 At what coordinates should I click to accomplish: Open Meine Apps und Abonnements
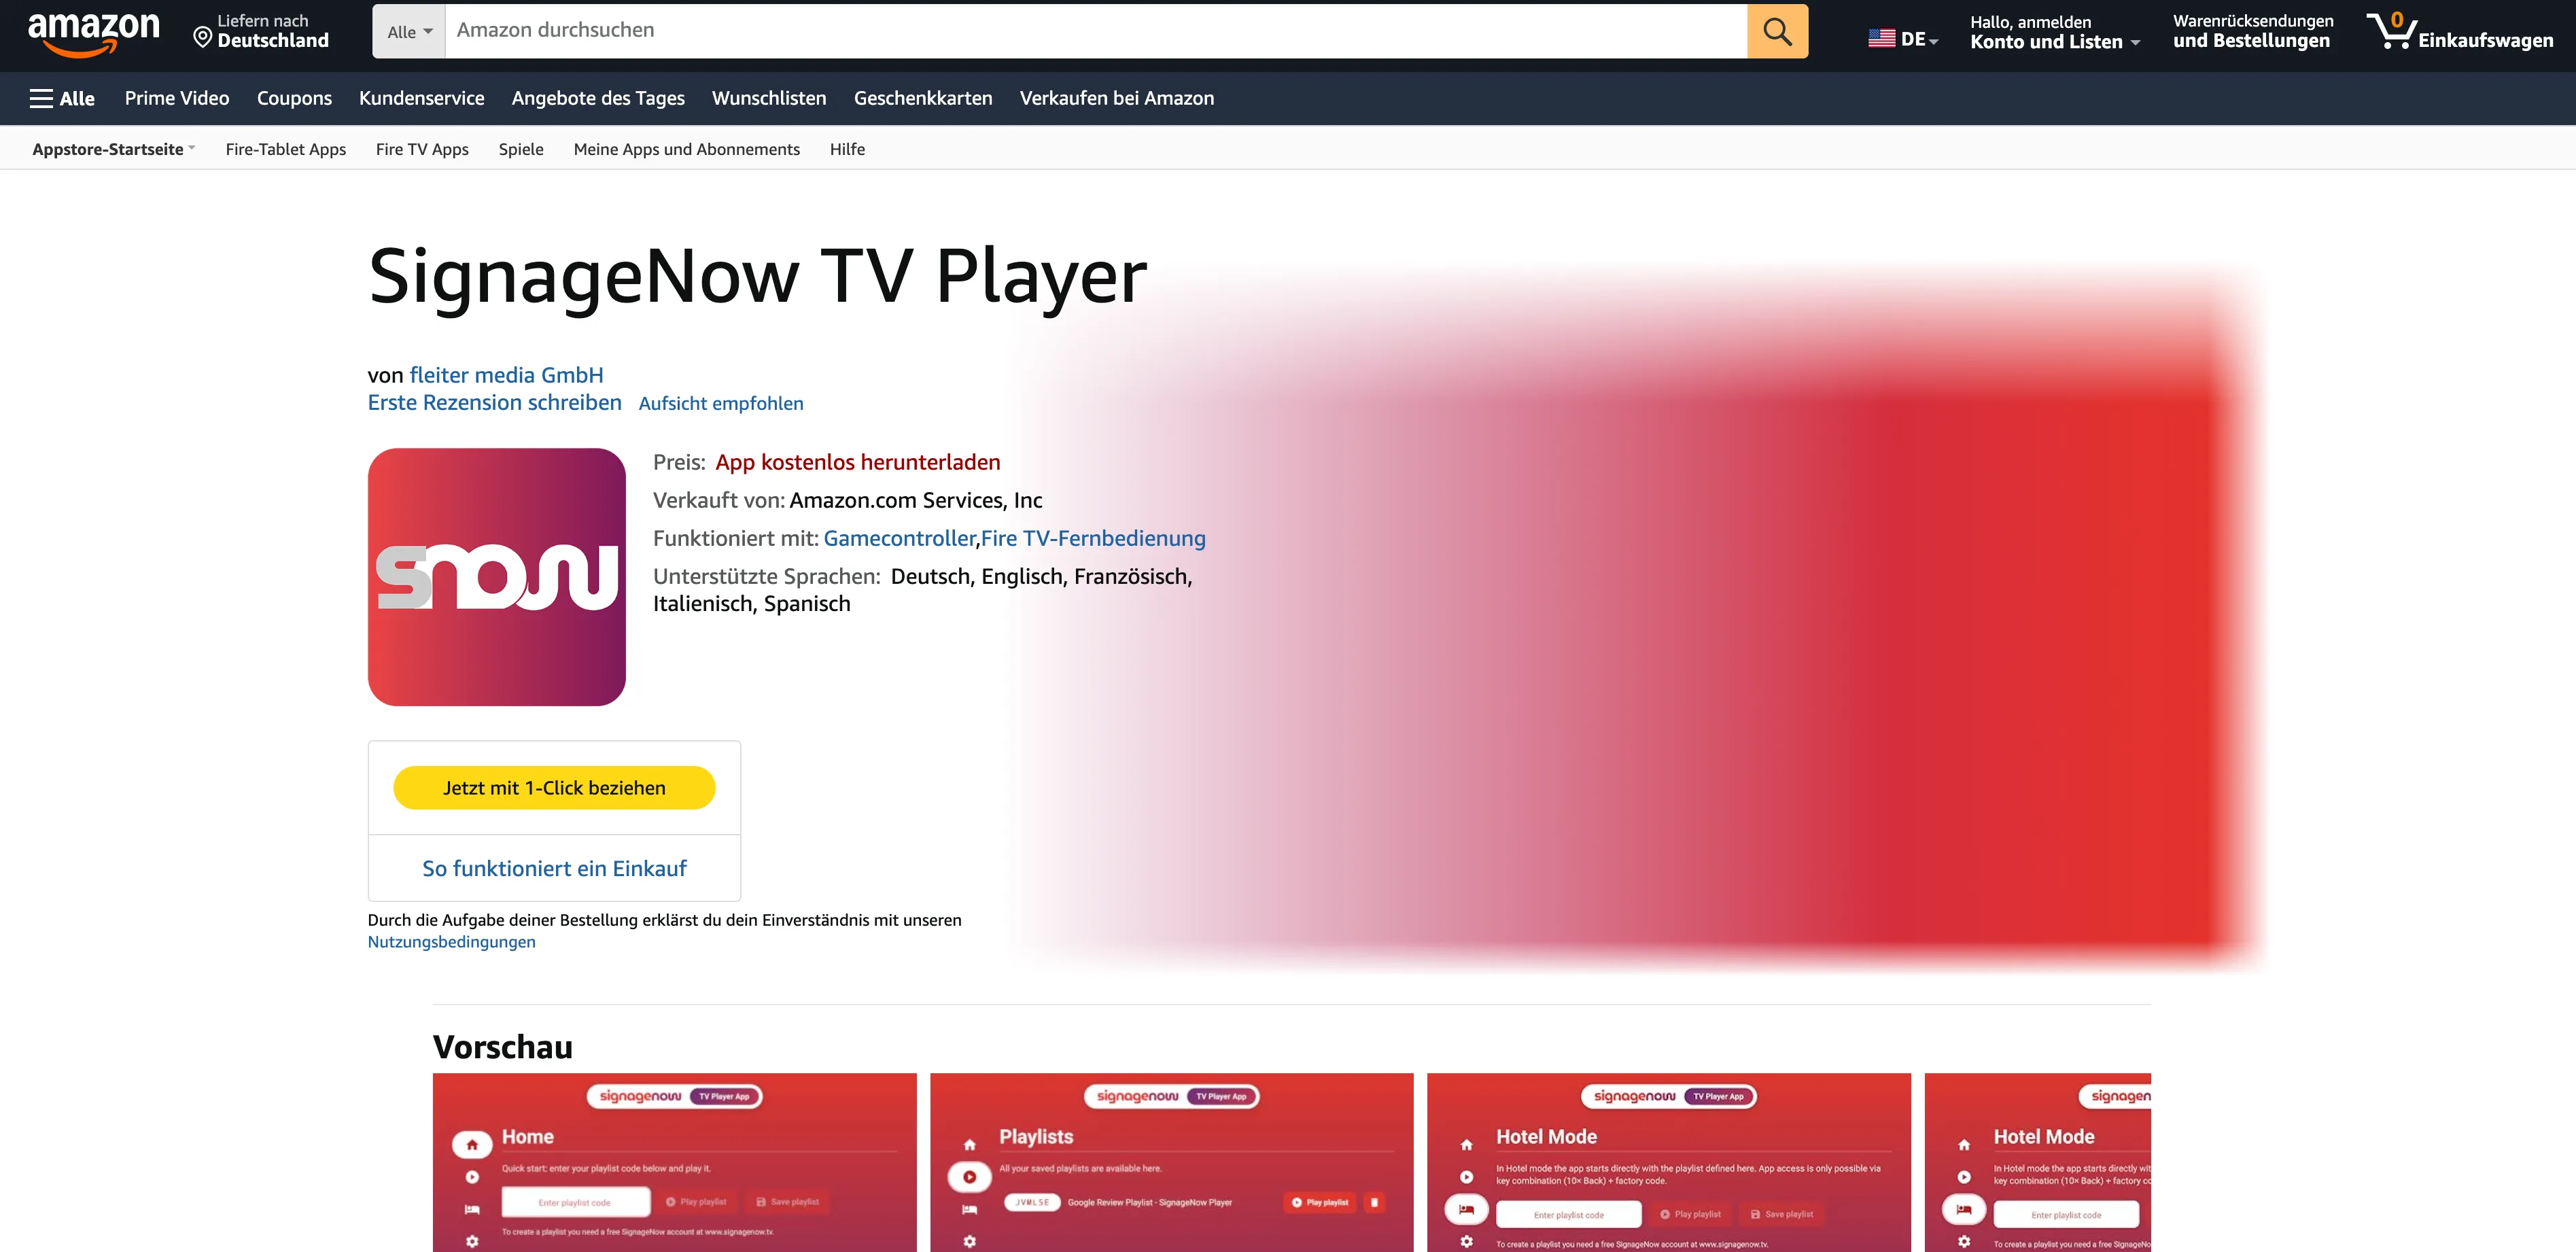point(687,149)
